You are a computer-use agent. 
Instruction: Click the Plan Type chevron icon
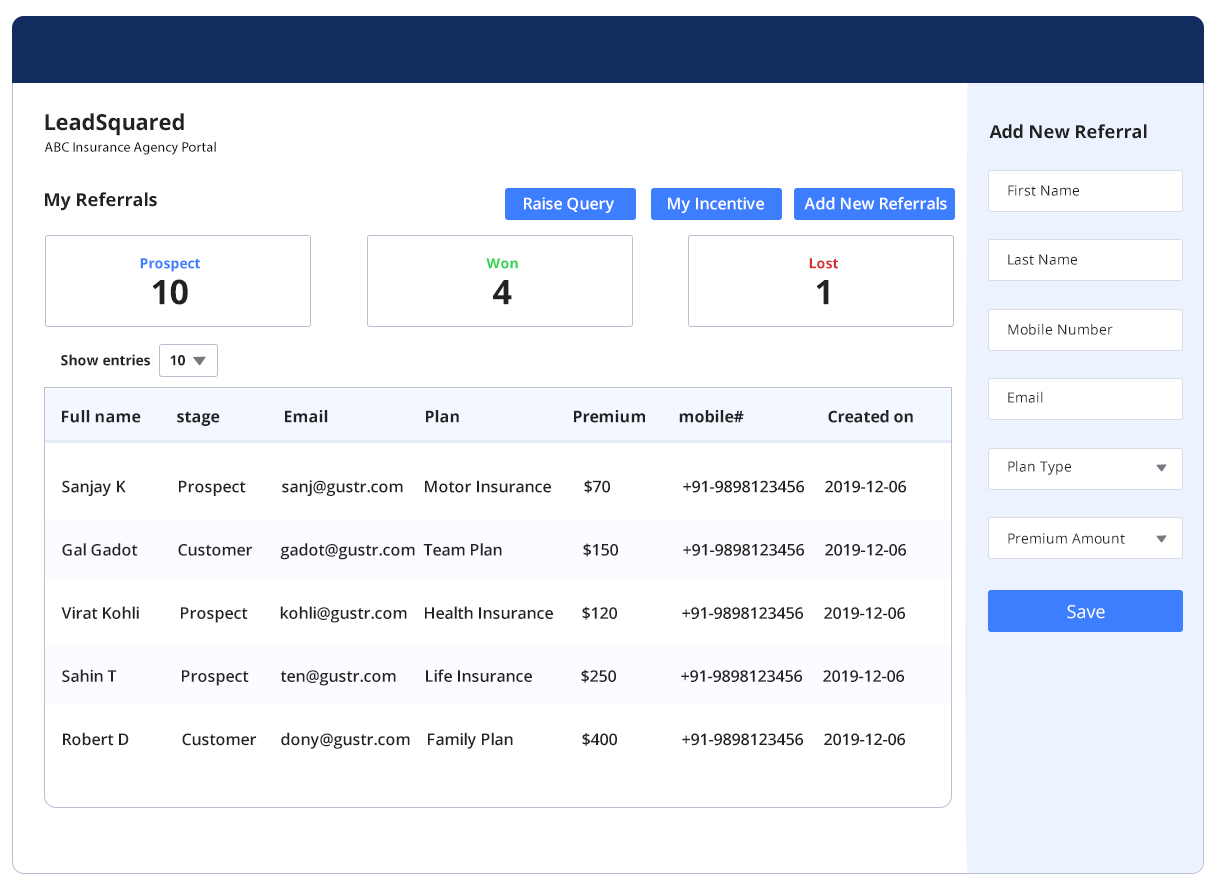(1161, 467)
